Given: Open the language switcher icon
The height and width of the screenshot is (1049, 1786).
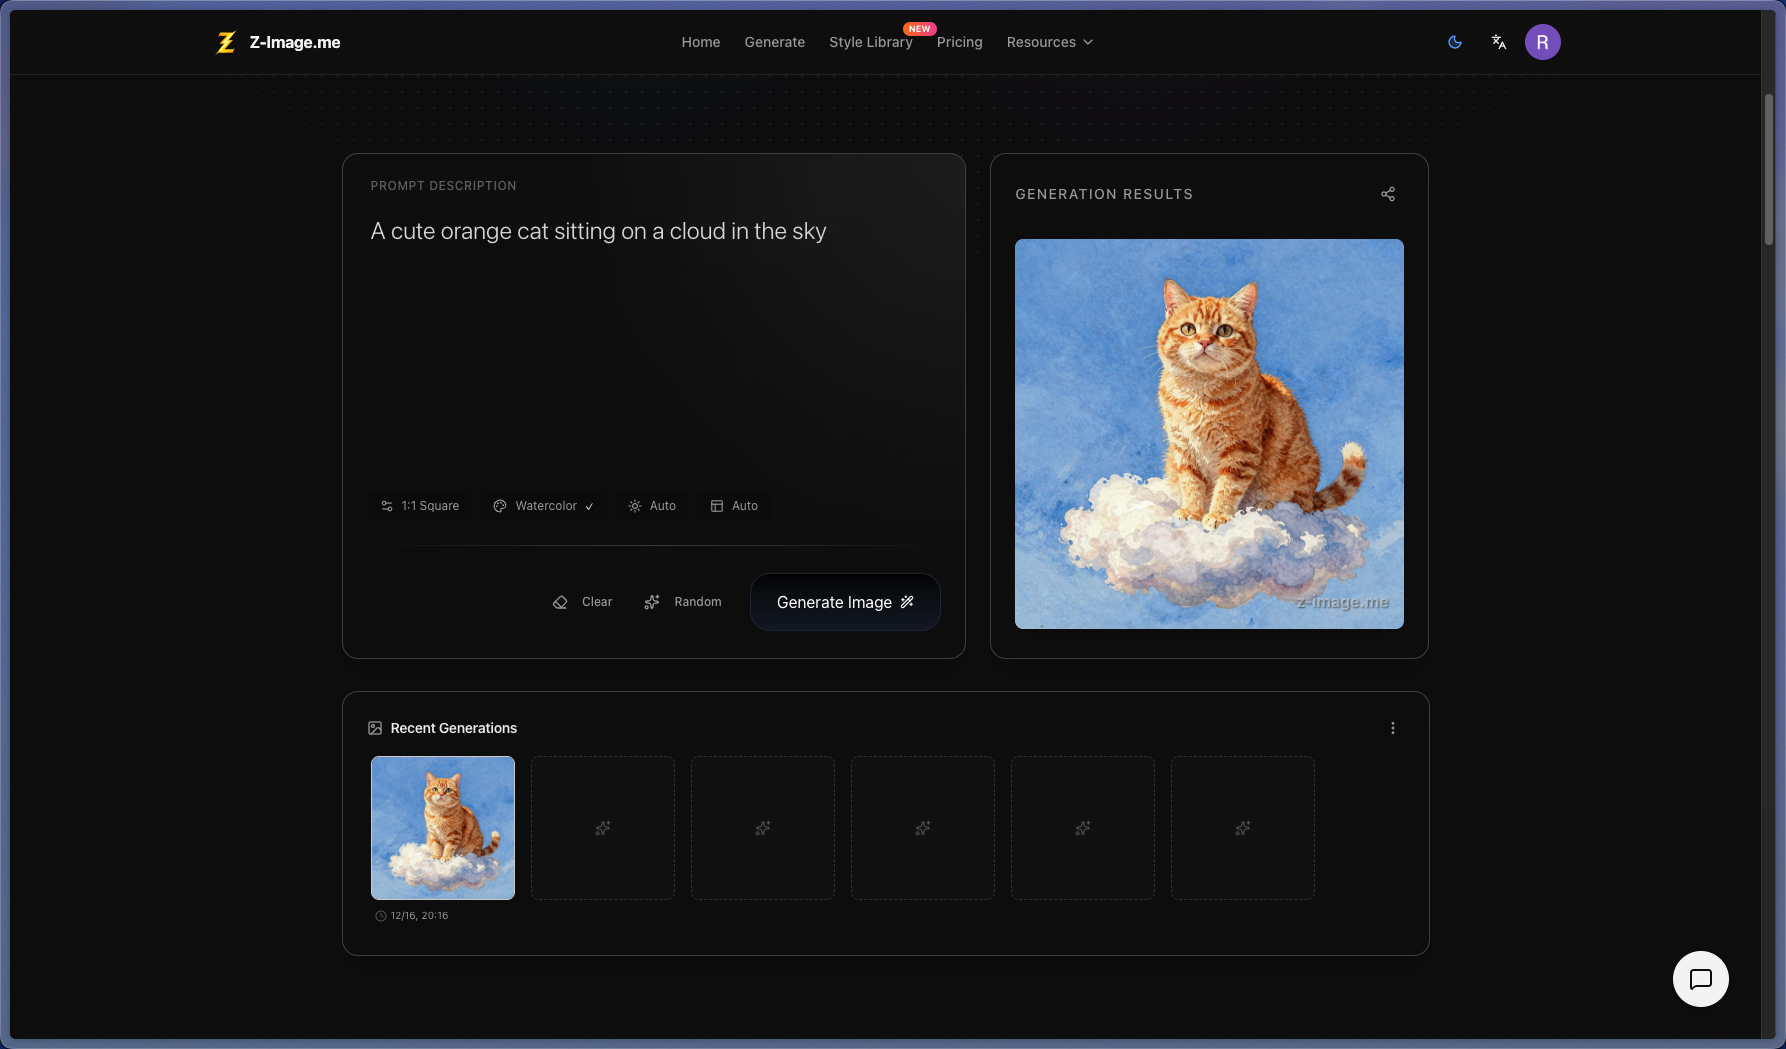Looking at the screenshot, I should [1498, 42].
